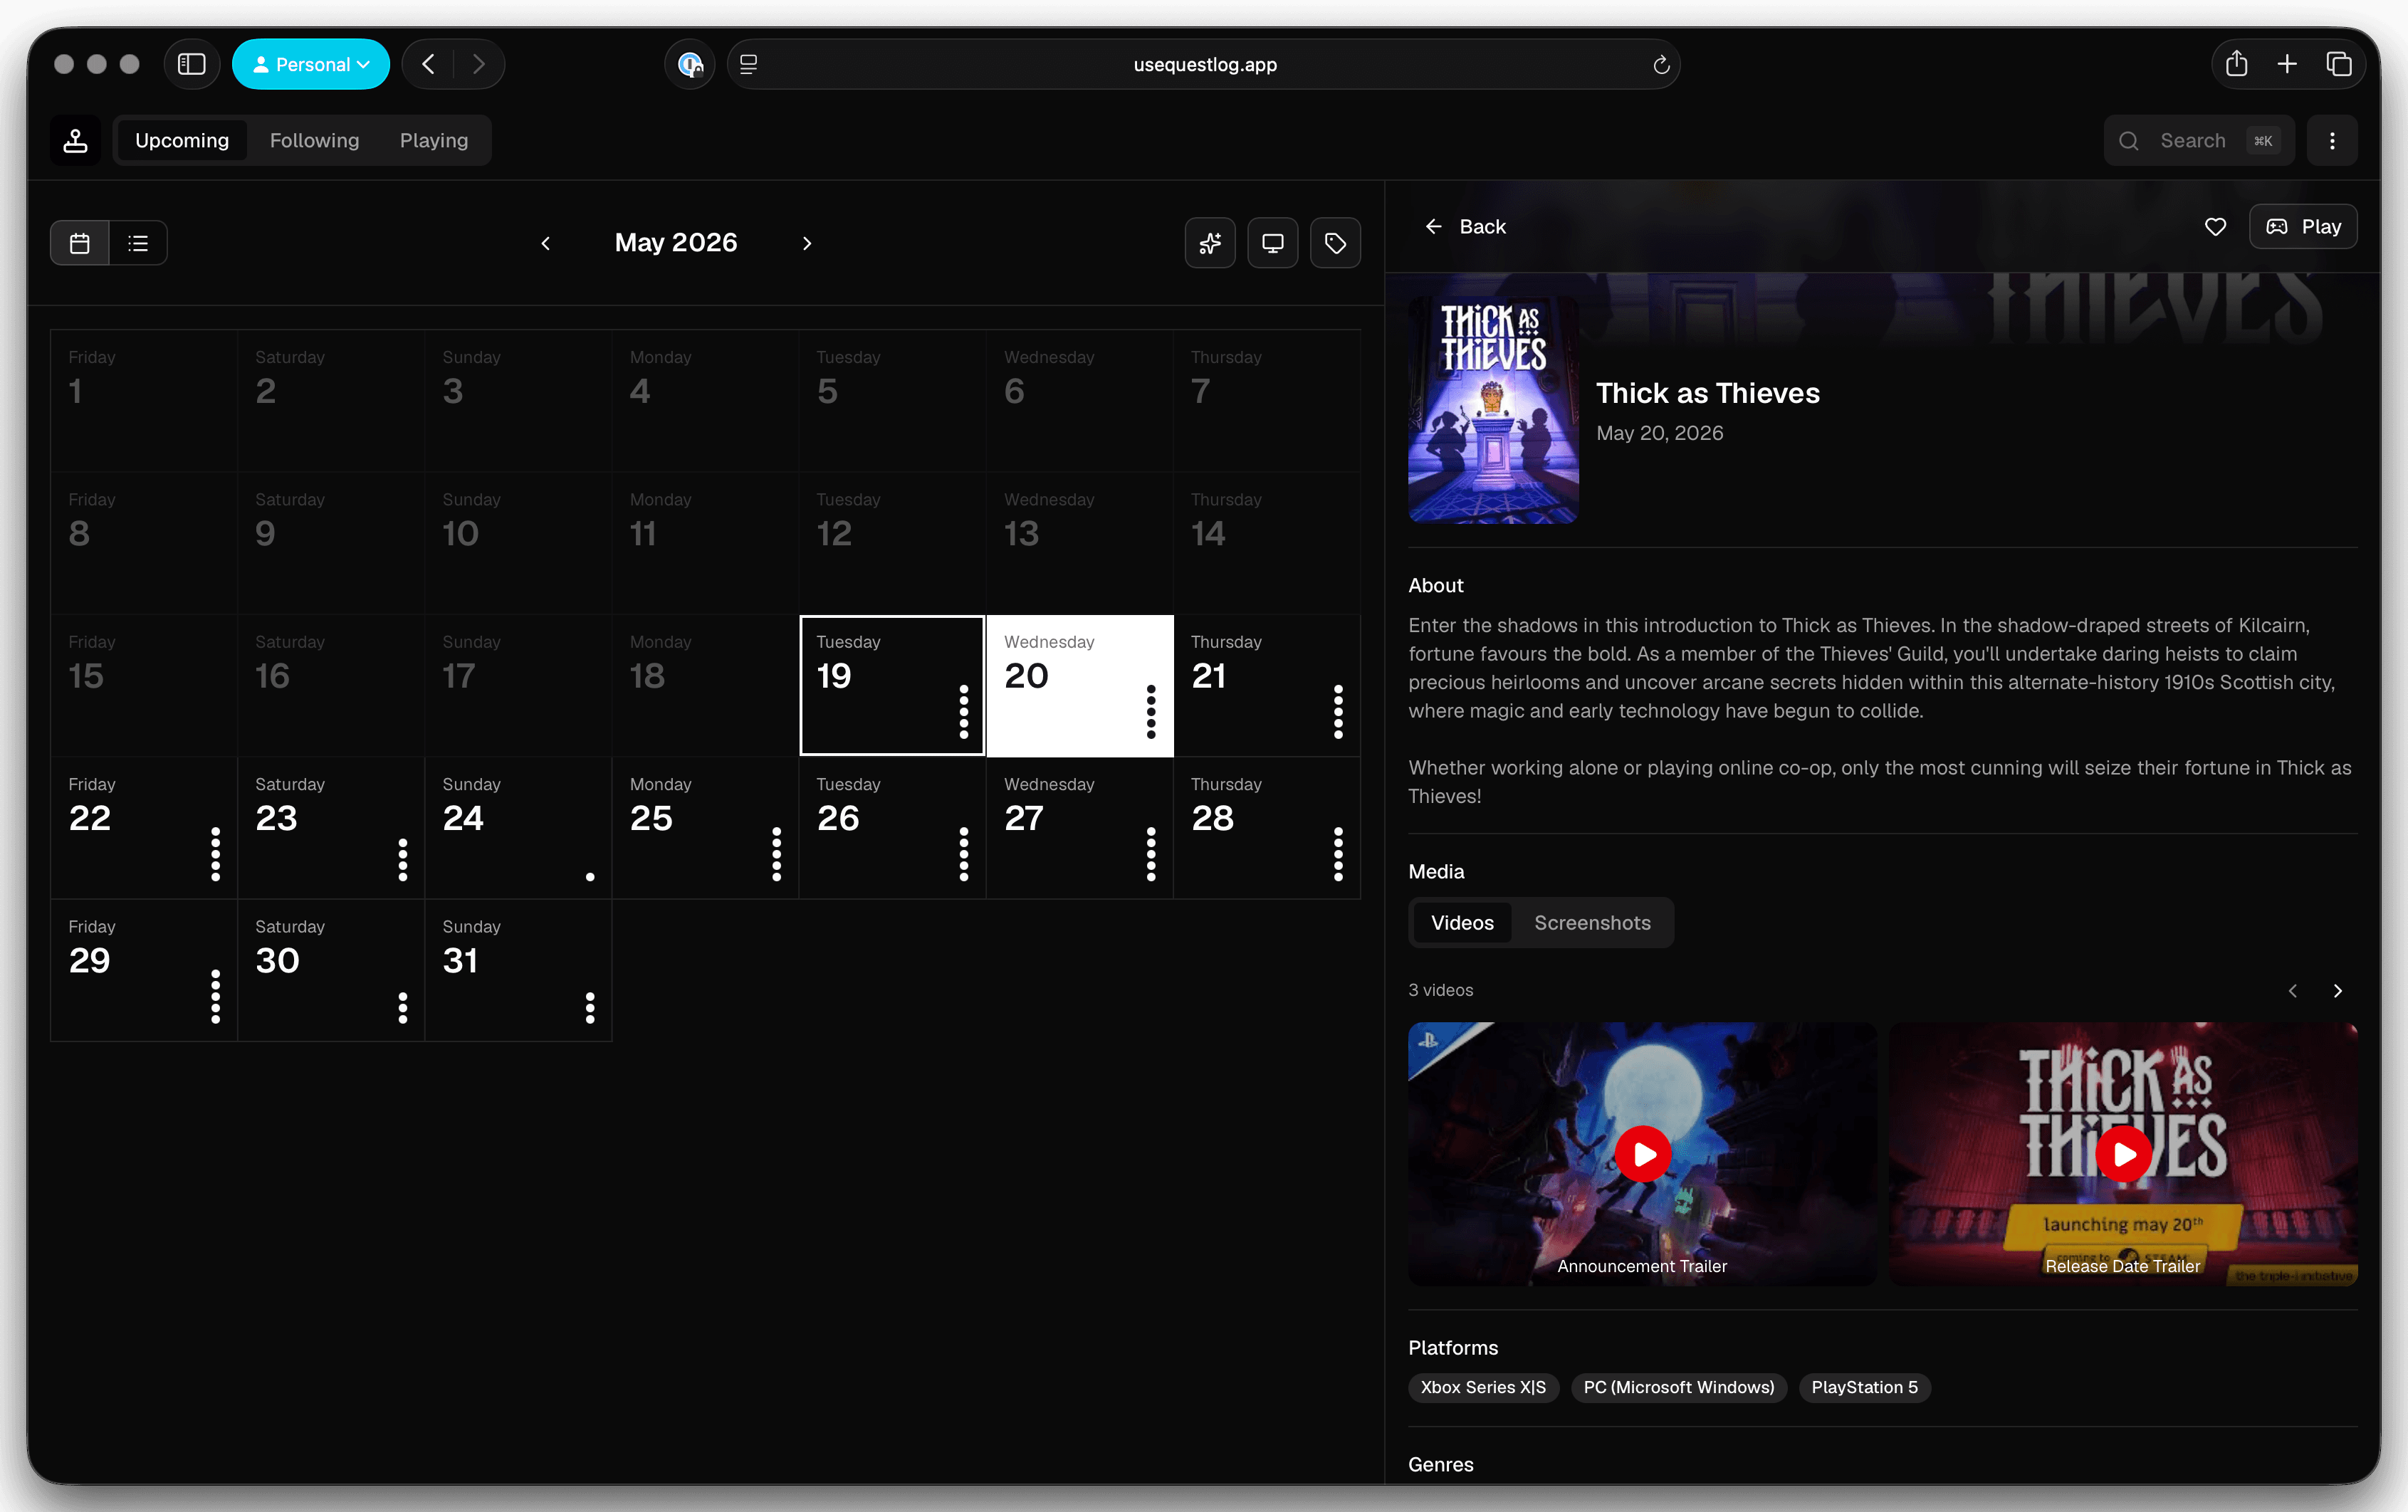Screen dimensions: 2408x1512
Task: Switch to the Upcoming tab
Action: coord(182,140)
